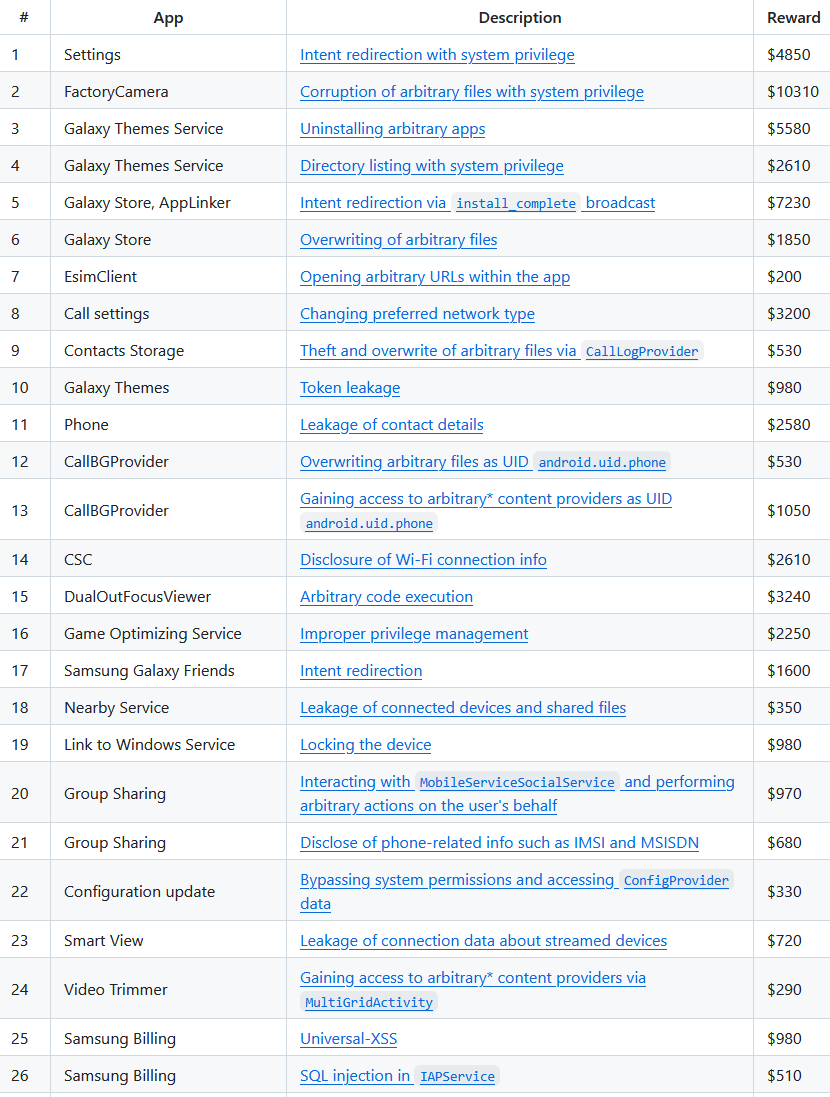Screen dimensions: 830x1097
Task: Click the 'DualOutFocusViewer' app cell
Action: point(169,597)
